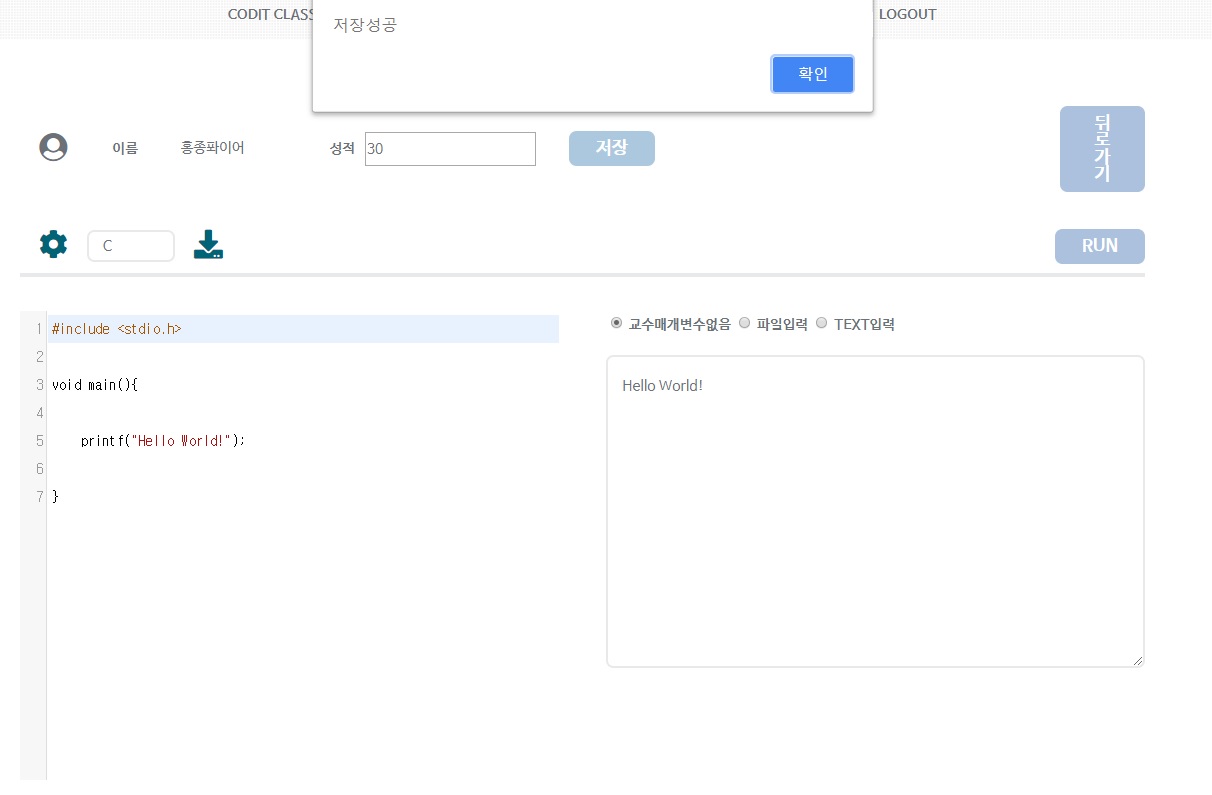Click the 성적 score input field
1212x795 pixels.
tap(450, 148)
